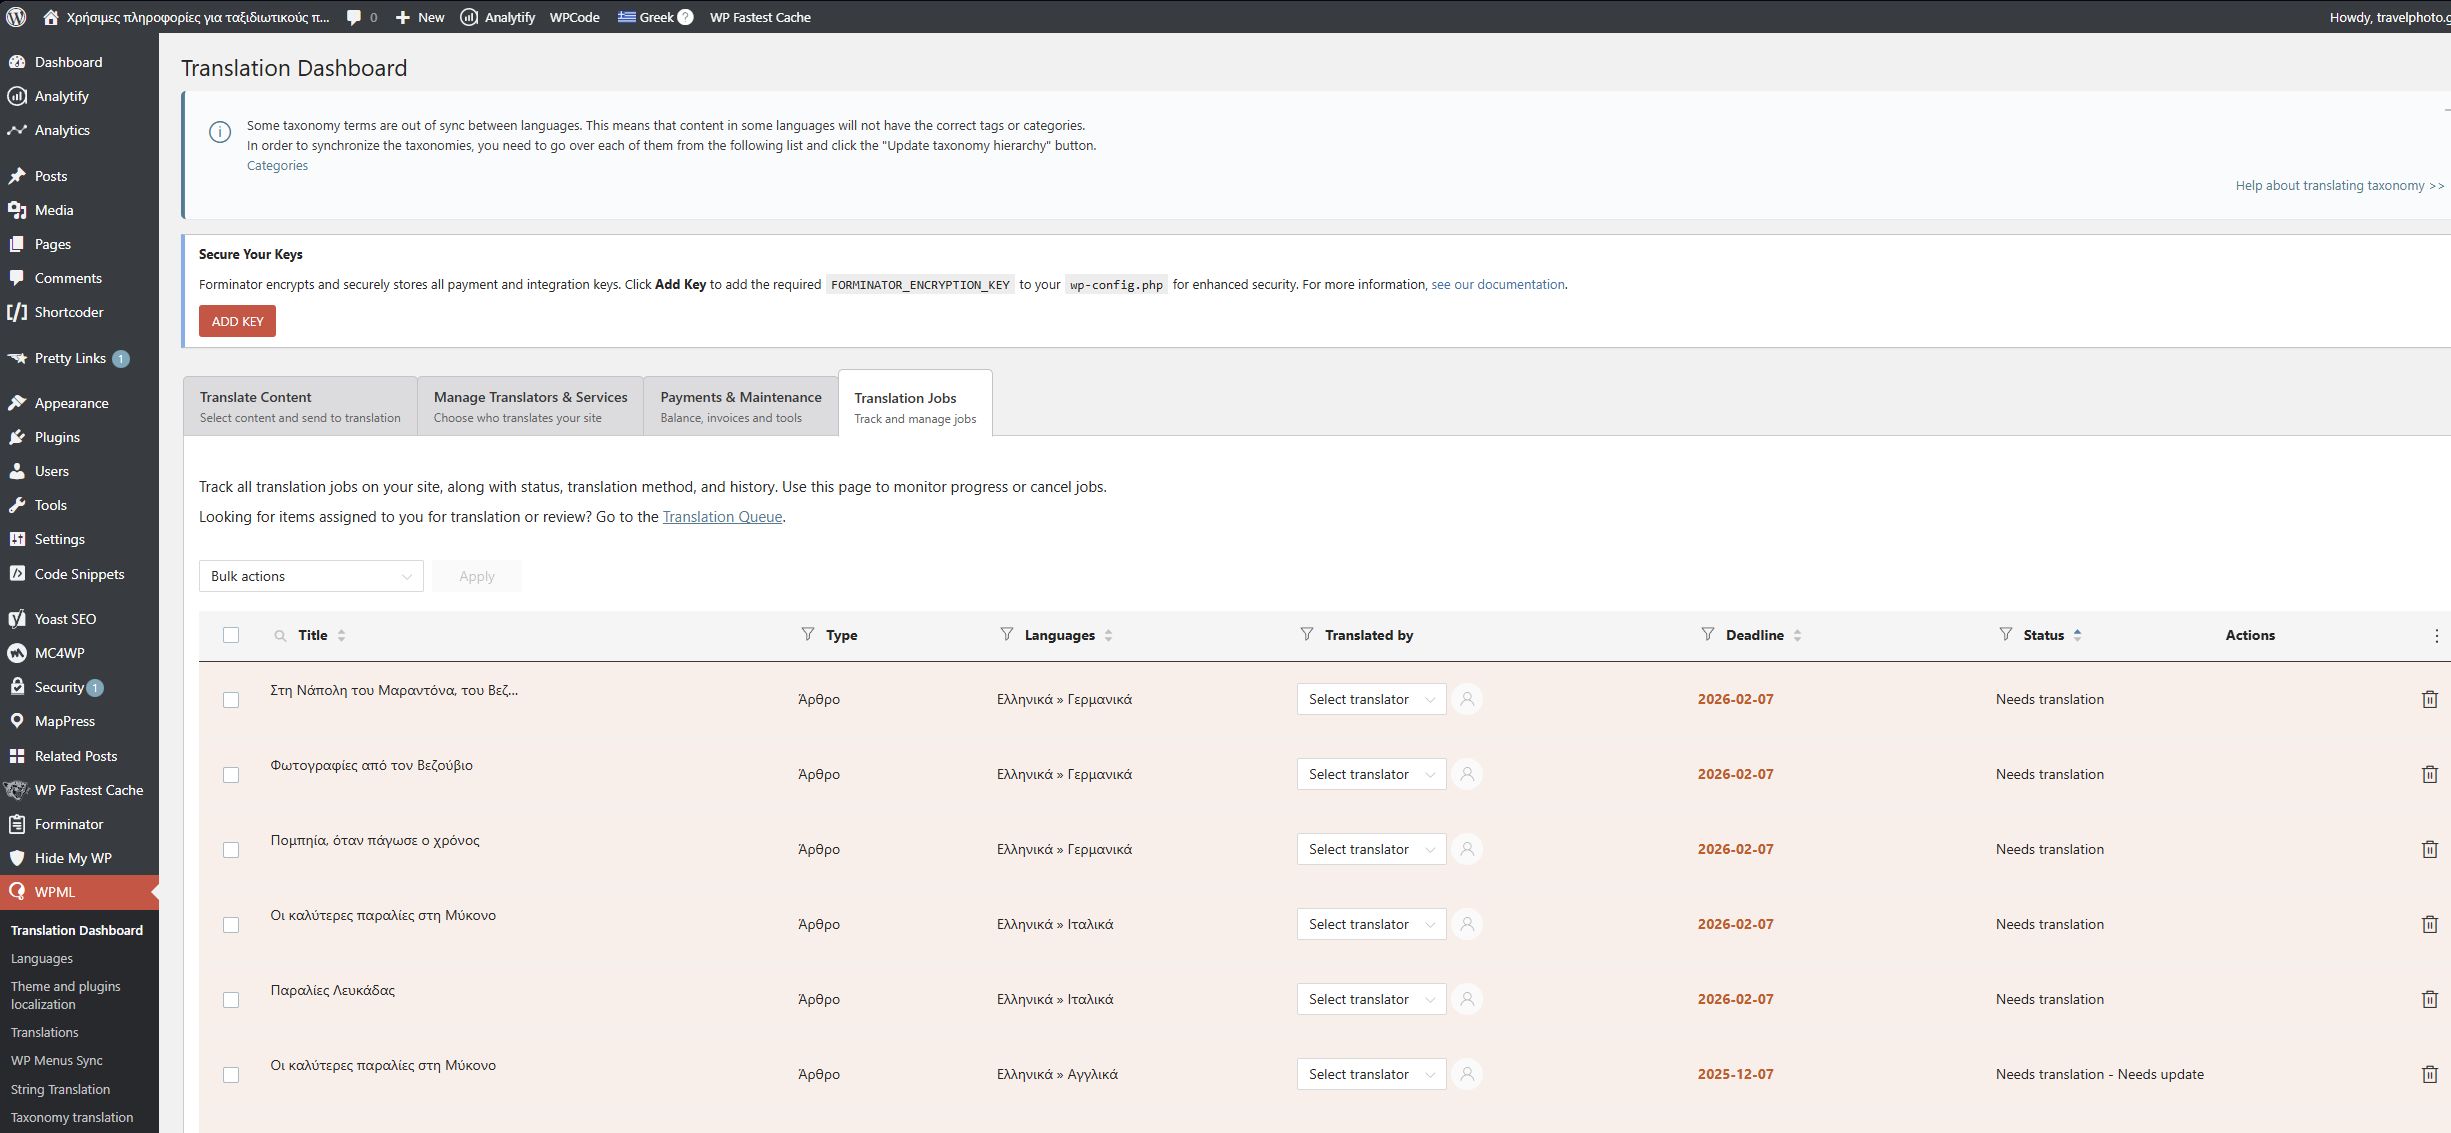2451x1133 pixels.
Task: Click the translator avatar icon in first row
Action: click(x=1467, y=699)
